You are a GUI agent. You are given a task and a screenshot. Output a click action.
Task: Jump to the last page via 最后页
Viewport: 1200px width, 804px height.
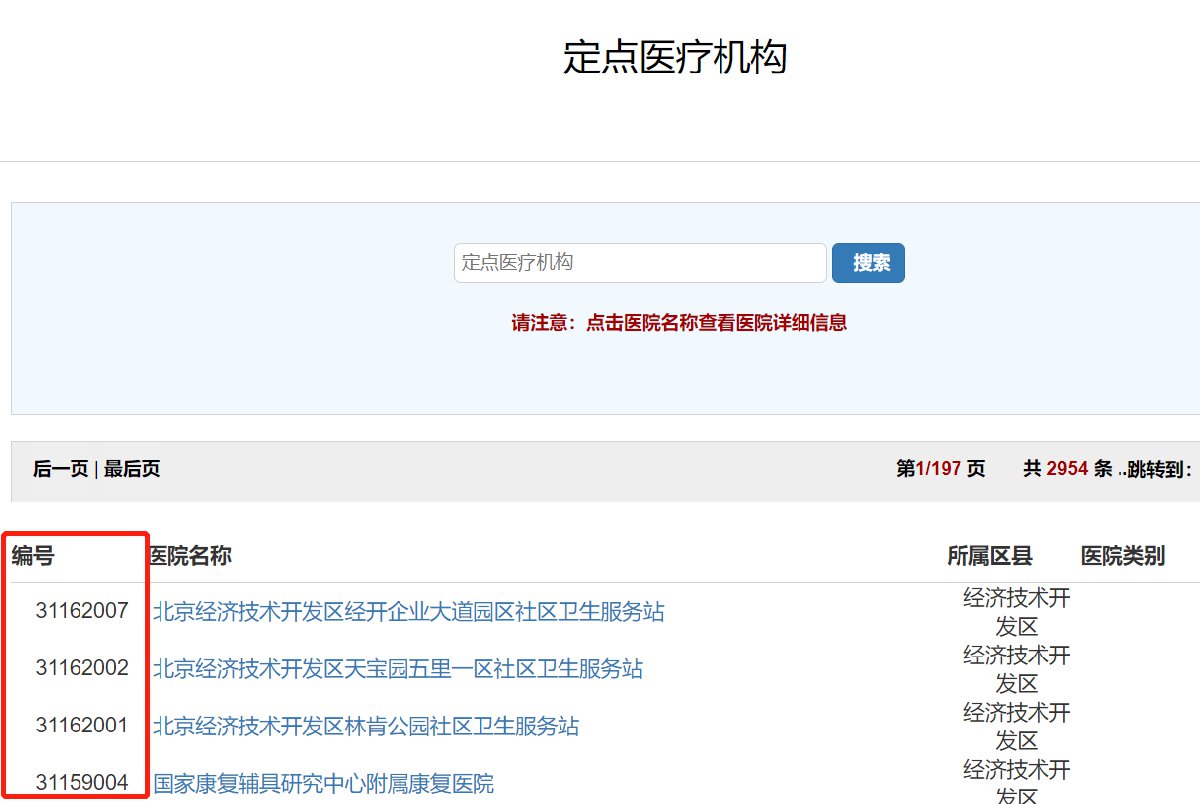click(132, 469)
